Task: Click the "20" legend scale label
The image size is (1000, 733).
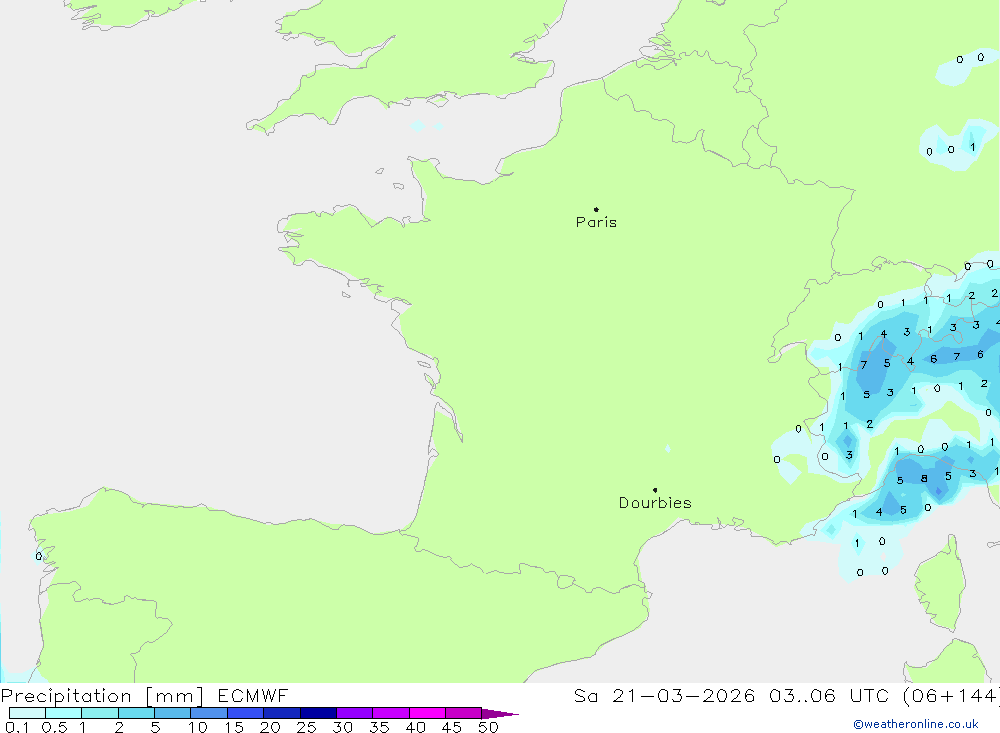Action: pos(270,727)
